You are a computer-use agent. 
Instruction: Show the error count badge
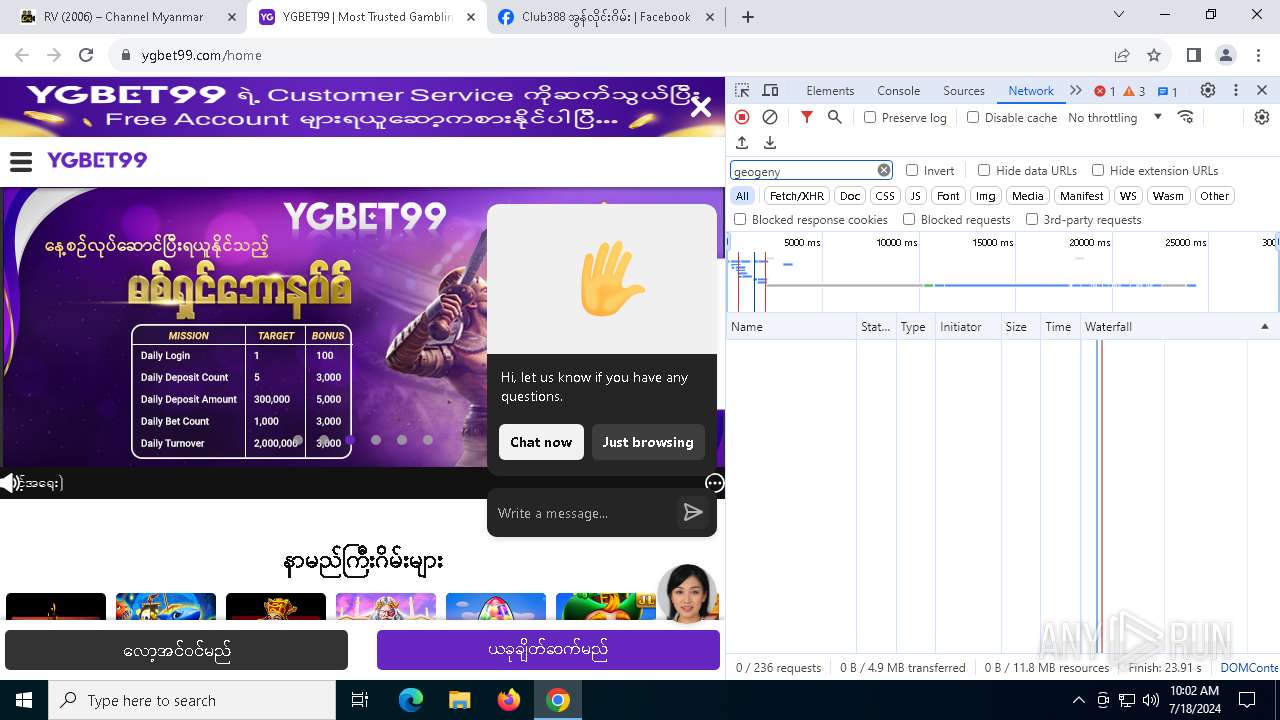1105,91
